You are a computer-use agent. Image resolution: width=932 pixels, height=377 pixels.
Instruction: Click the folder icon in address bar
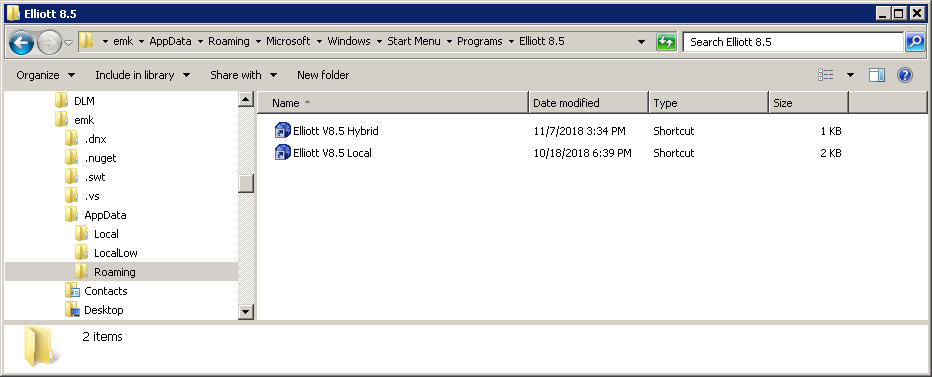87,41
